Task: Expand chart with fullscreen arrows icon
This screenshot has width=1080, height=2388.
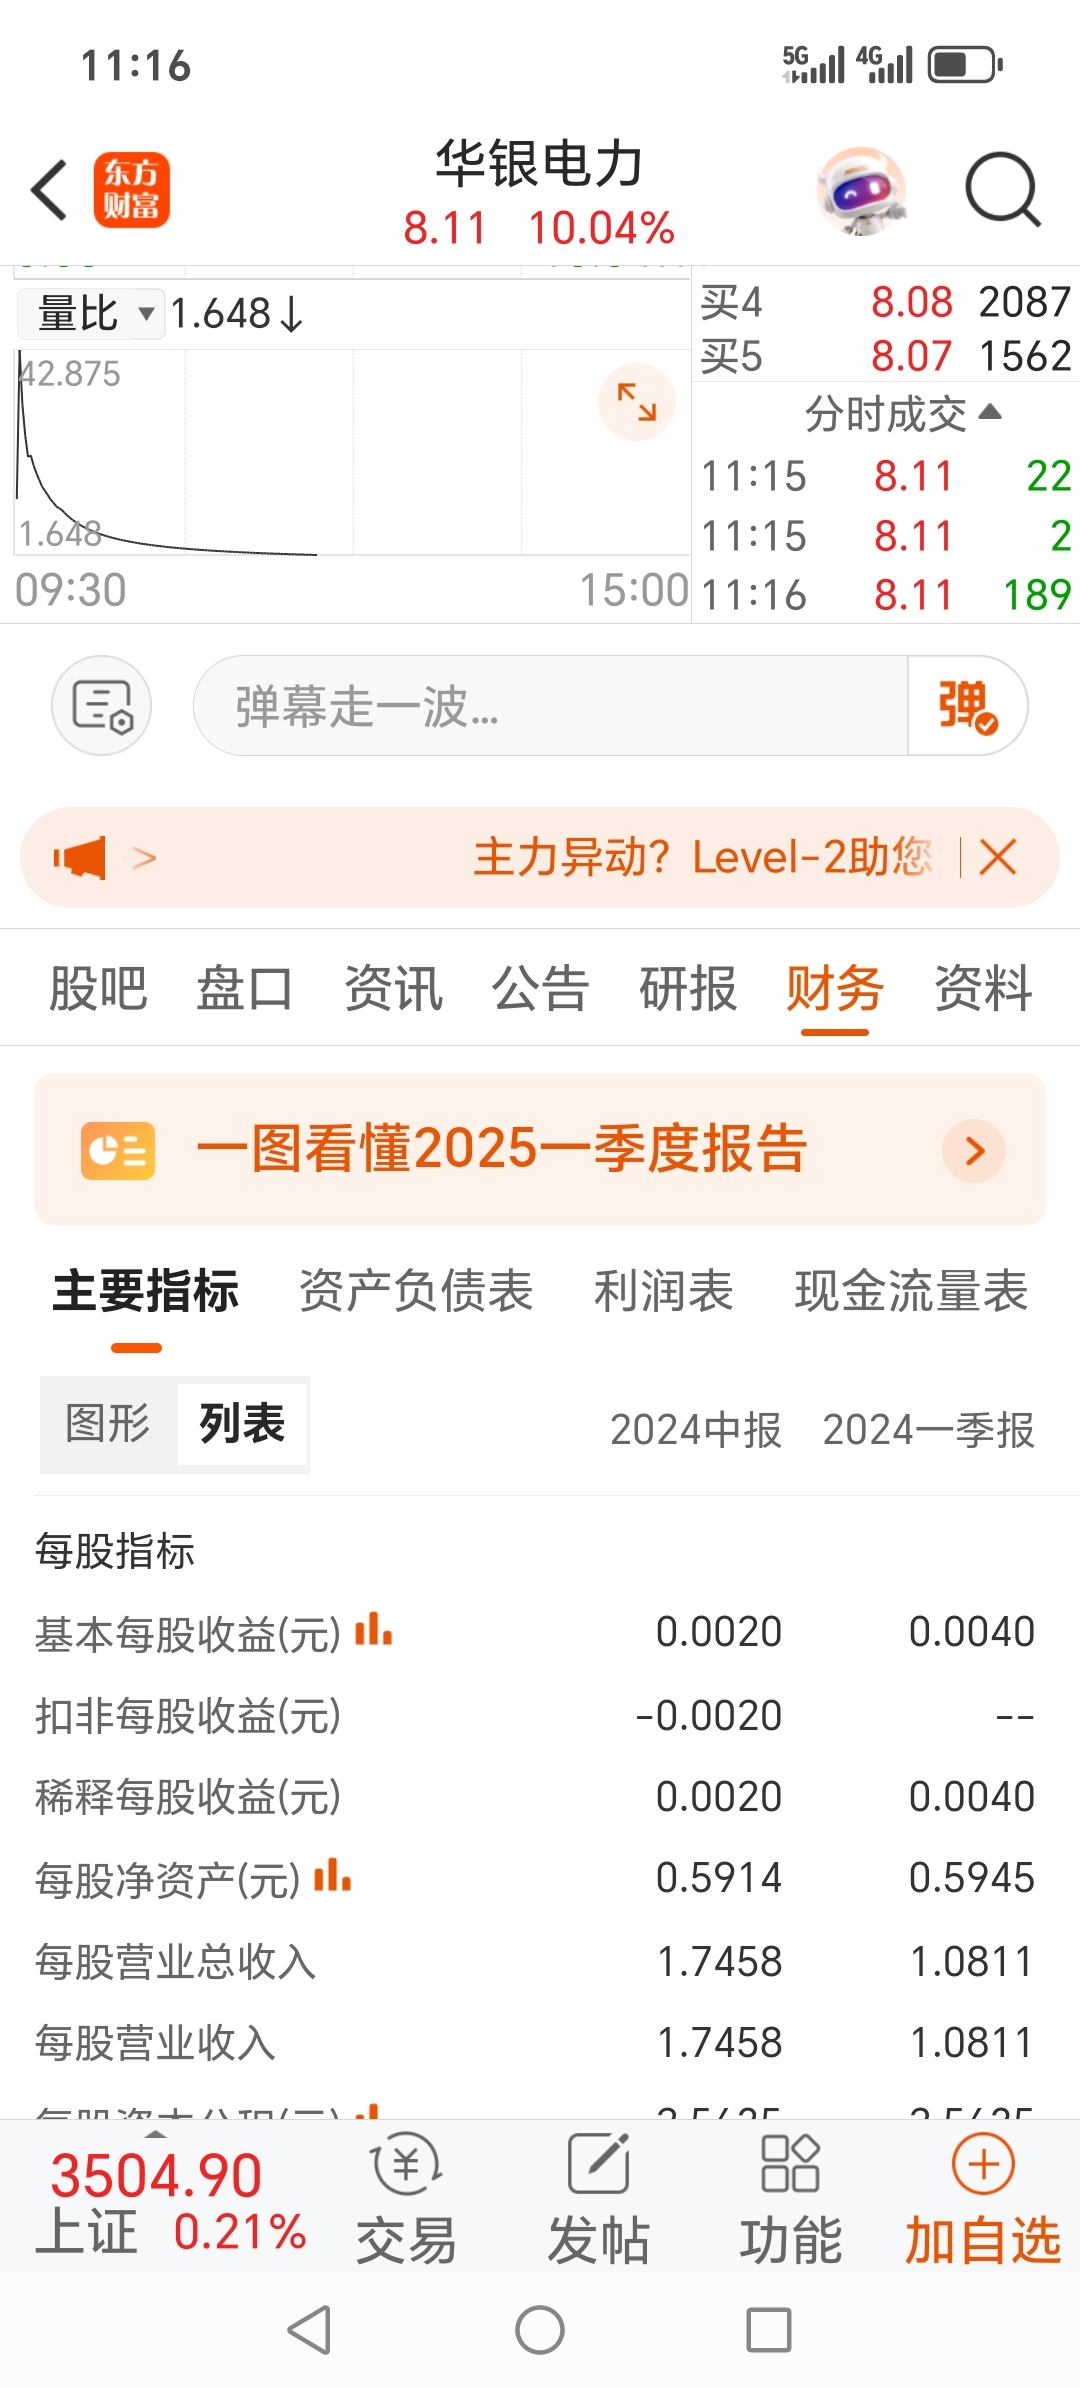Action: [x=637, y=402]
